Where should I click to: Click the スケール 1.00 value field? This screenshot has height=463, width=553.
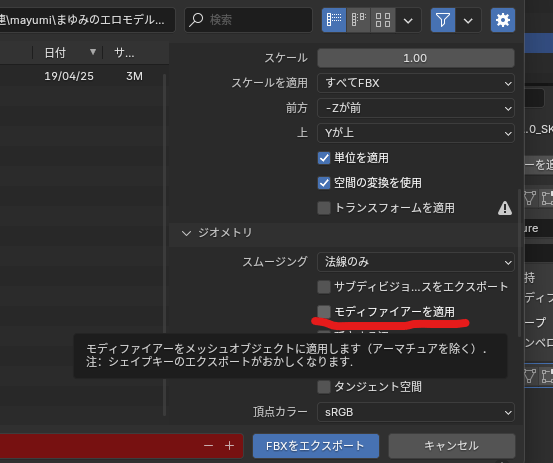tap(416, 58)
